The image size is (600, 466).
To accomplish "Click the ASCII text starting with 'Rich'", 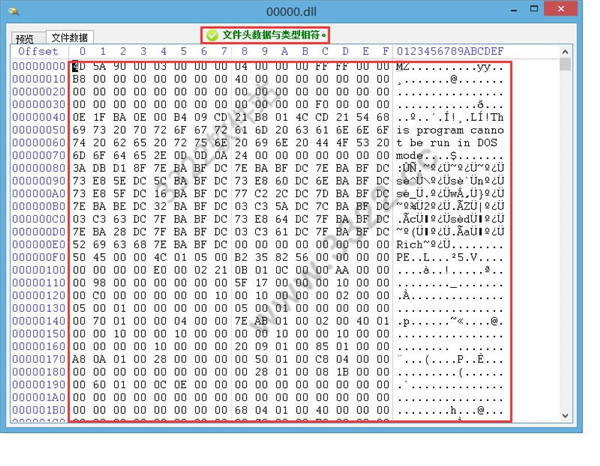I will 450,245.
